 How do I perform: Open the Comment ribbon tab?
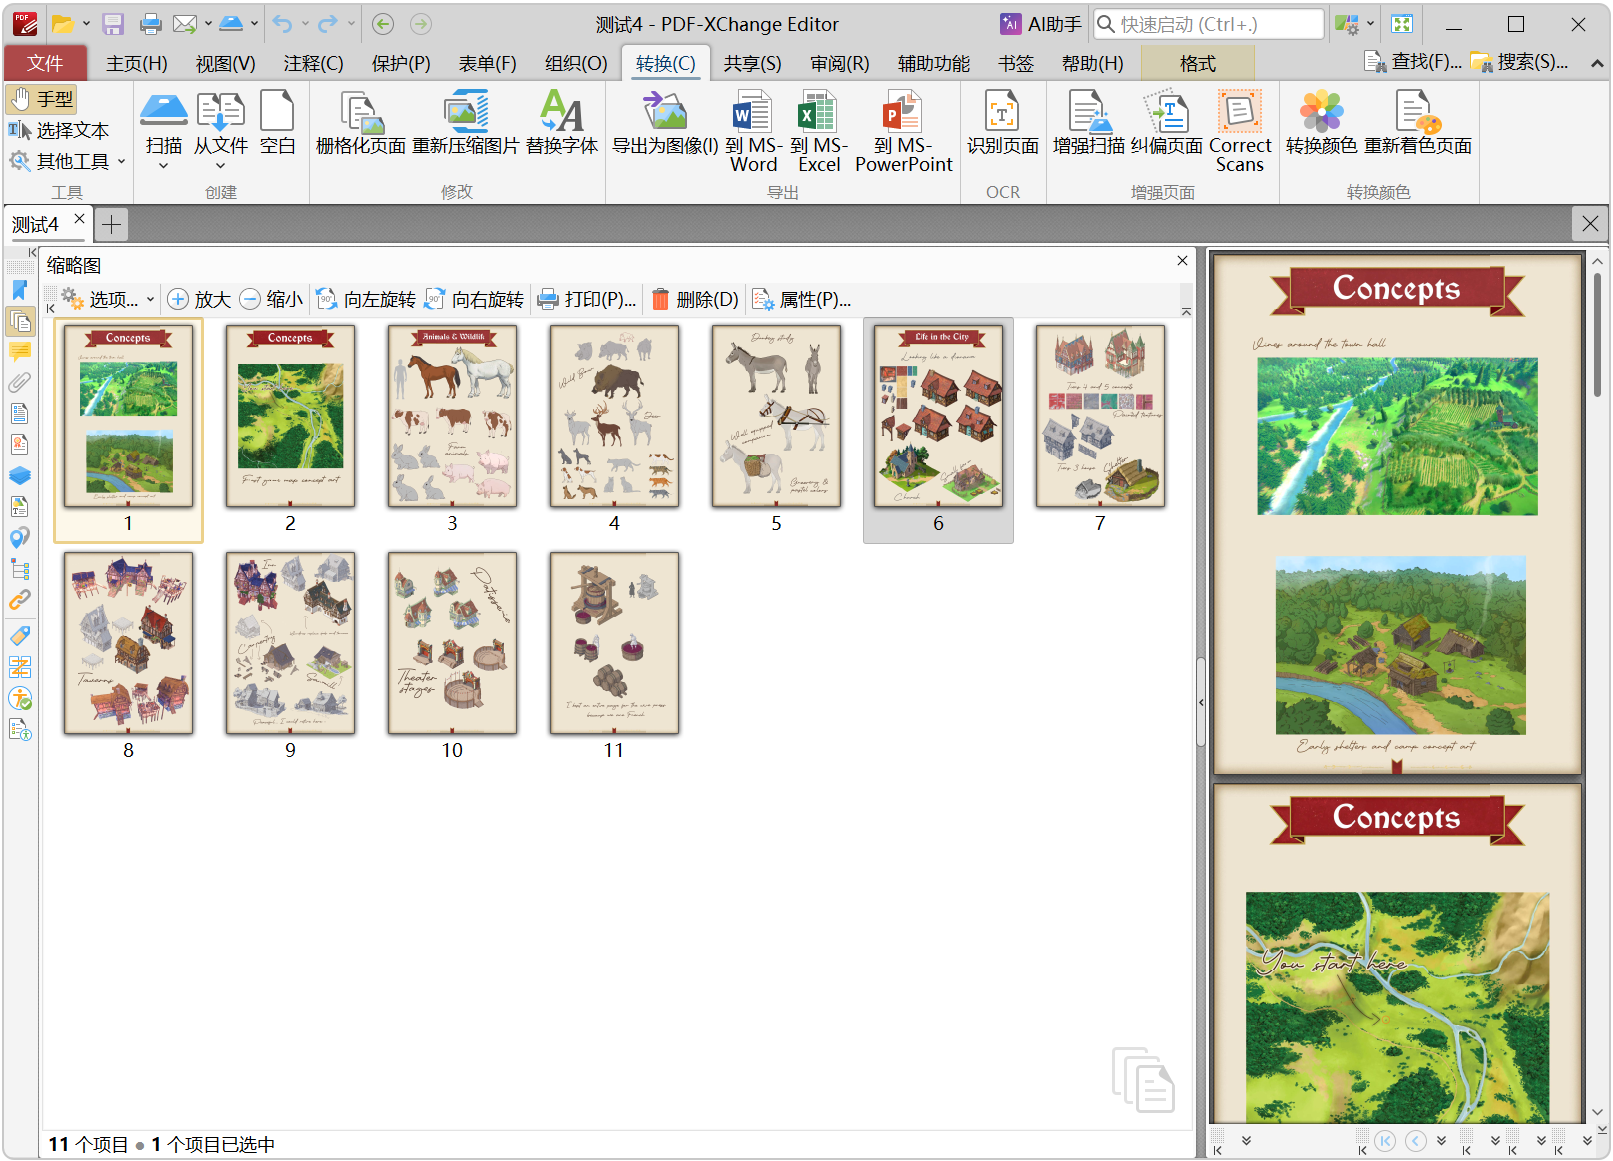(x=313, y=63)
